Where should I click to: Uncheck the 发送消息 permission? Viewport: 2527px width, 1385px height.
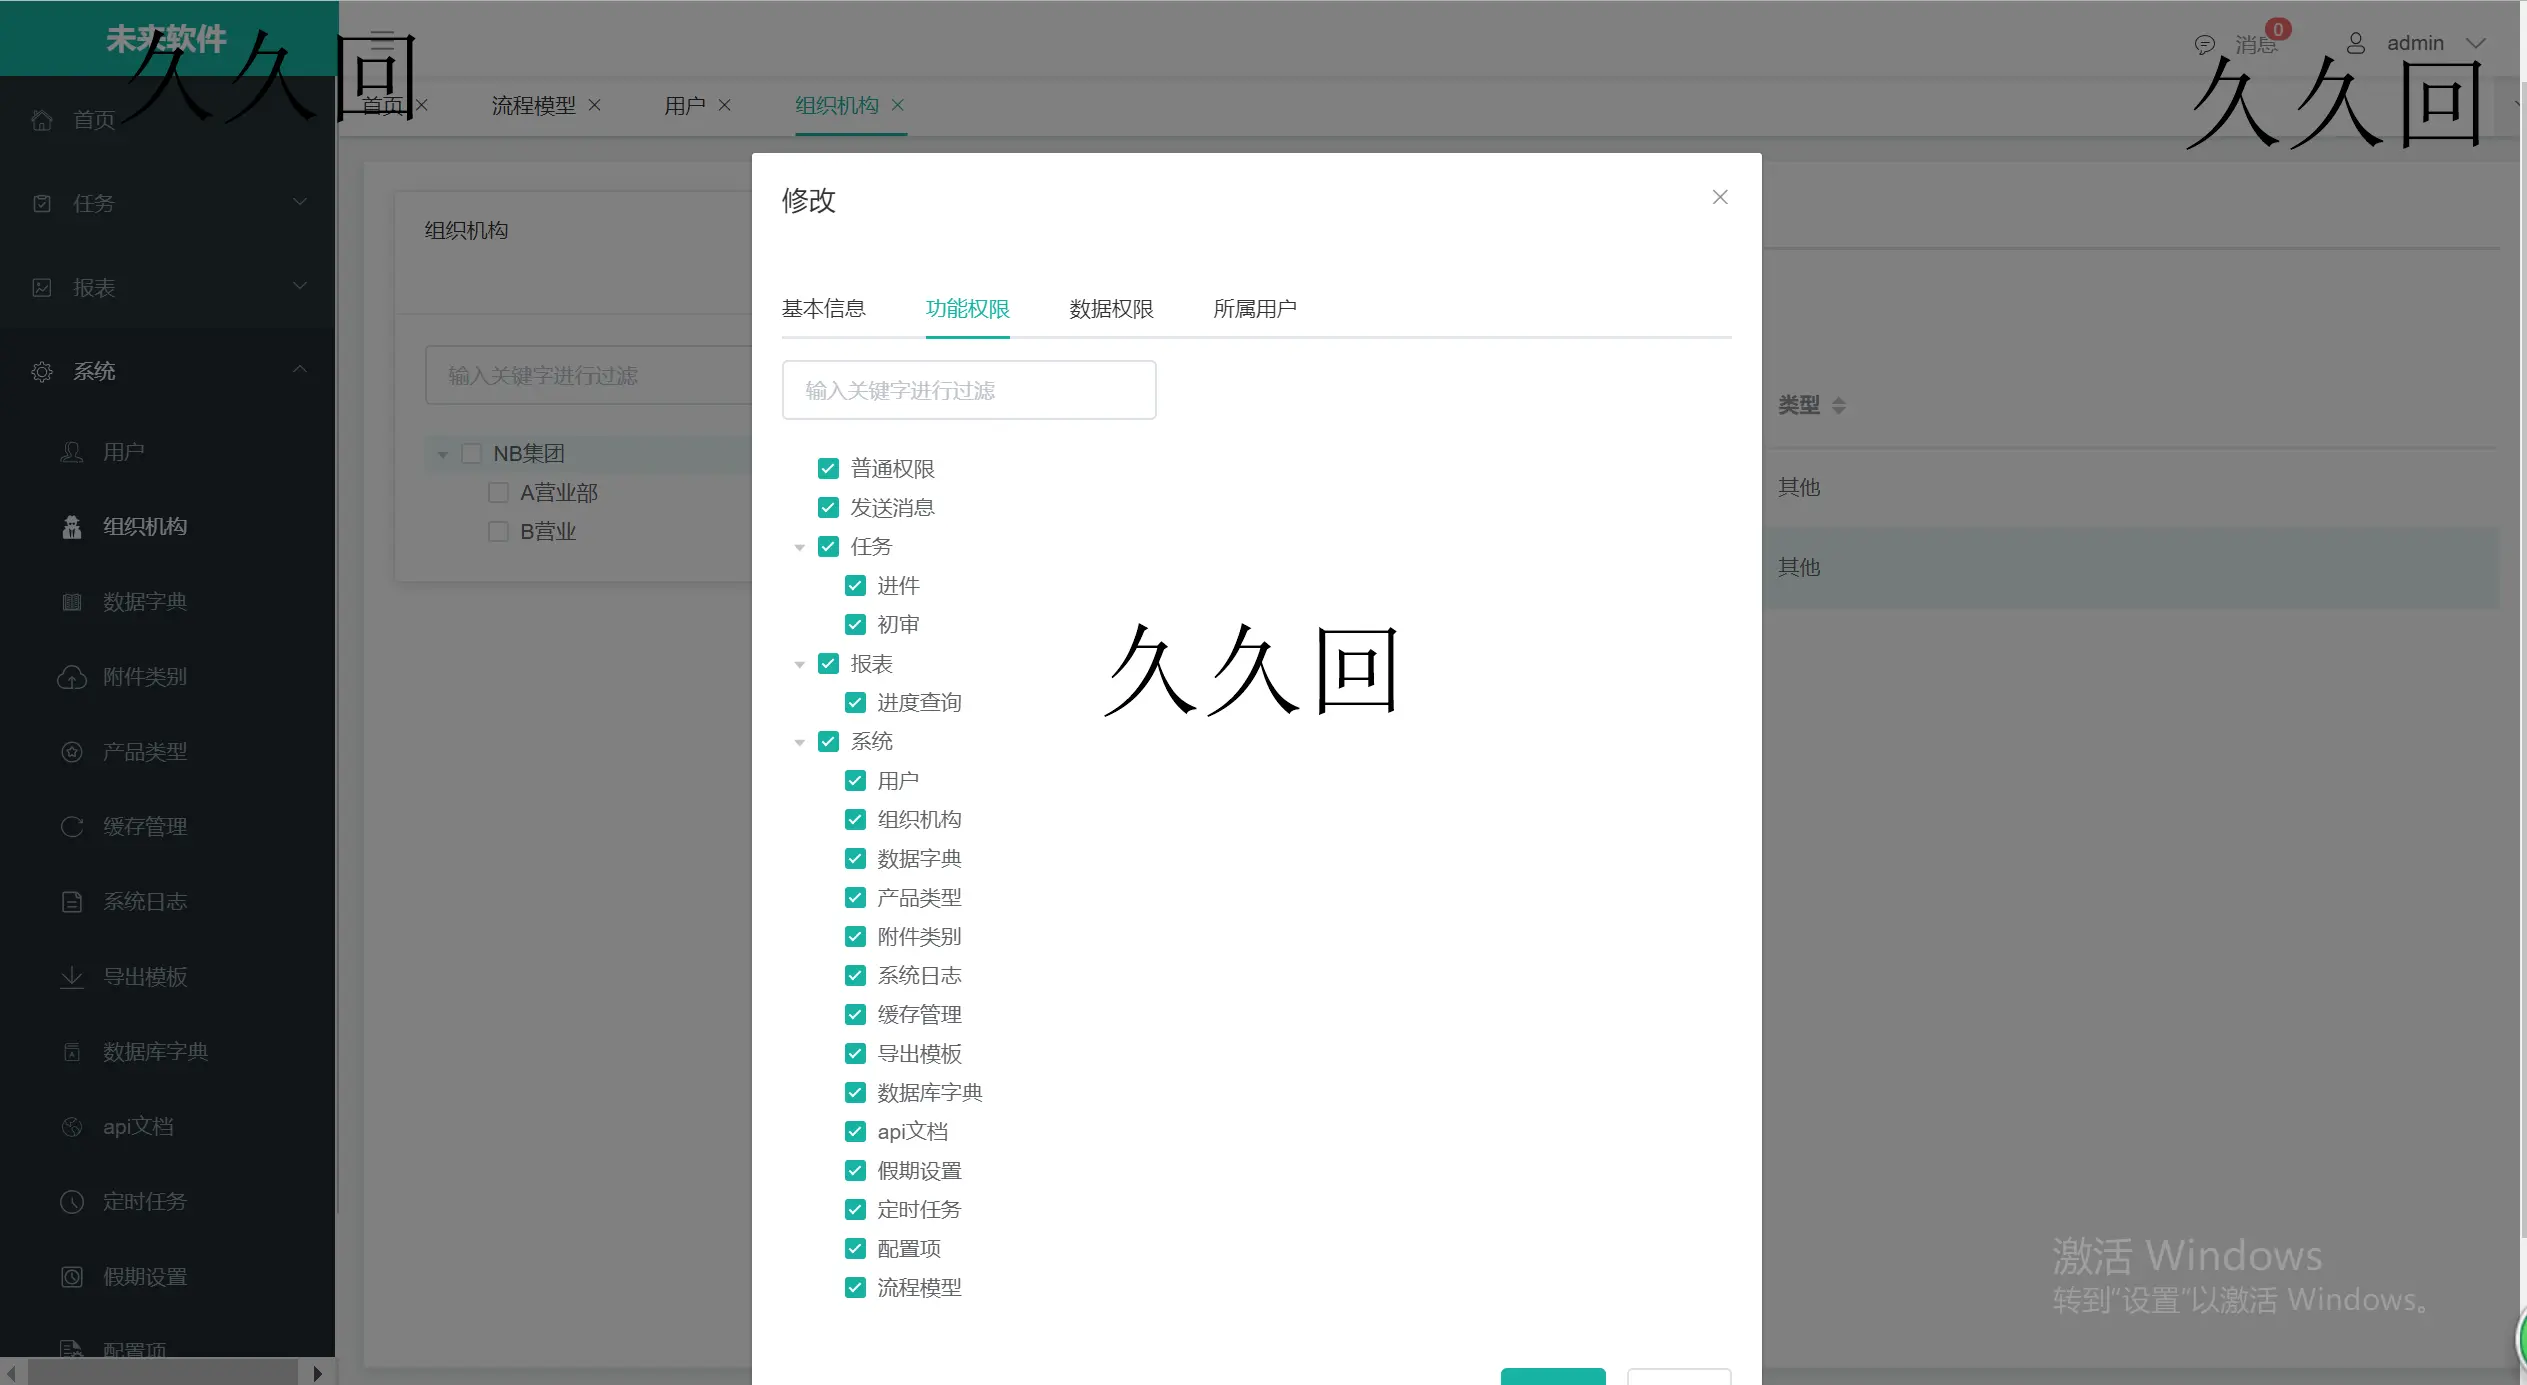click(828, 507)
